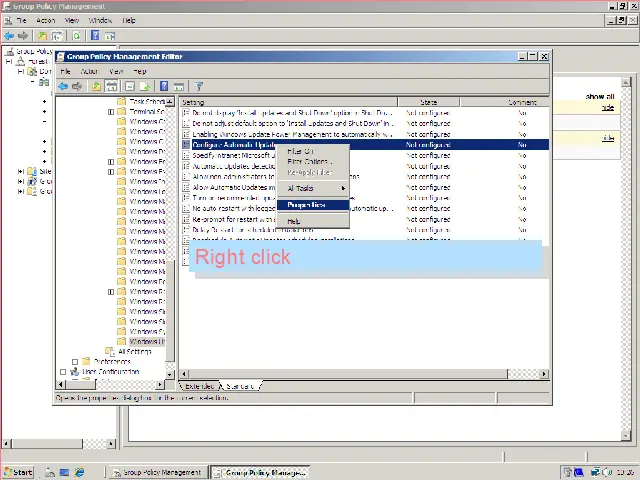640x480 pixels.
Task: Click the All Settings icon in tree
Action: click(x=110, y=351)
